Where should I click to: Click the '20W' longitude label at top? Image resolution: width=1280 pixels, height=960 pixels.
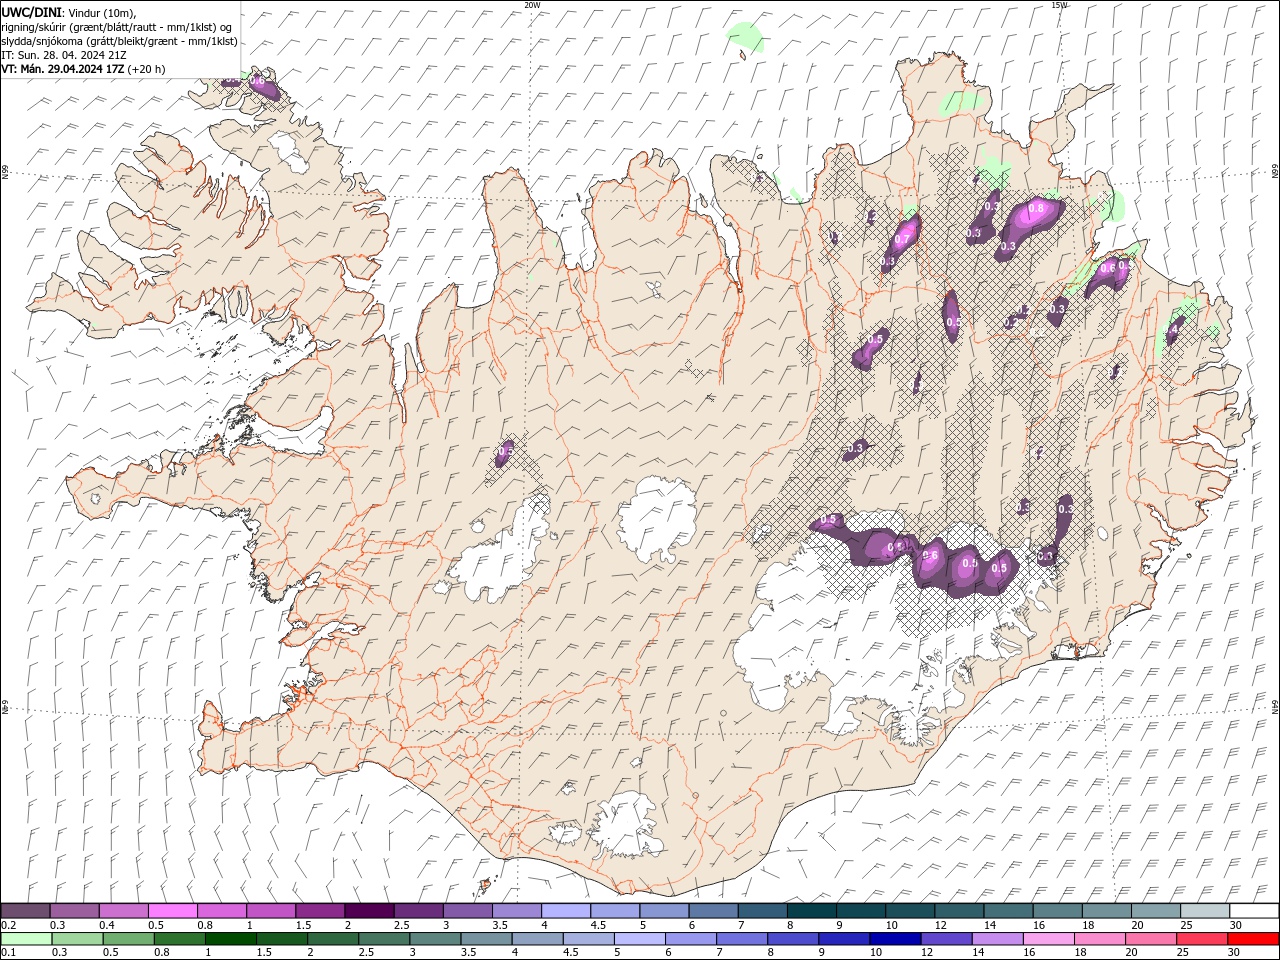click(x=532, y=5)
